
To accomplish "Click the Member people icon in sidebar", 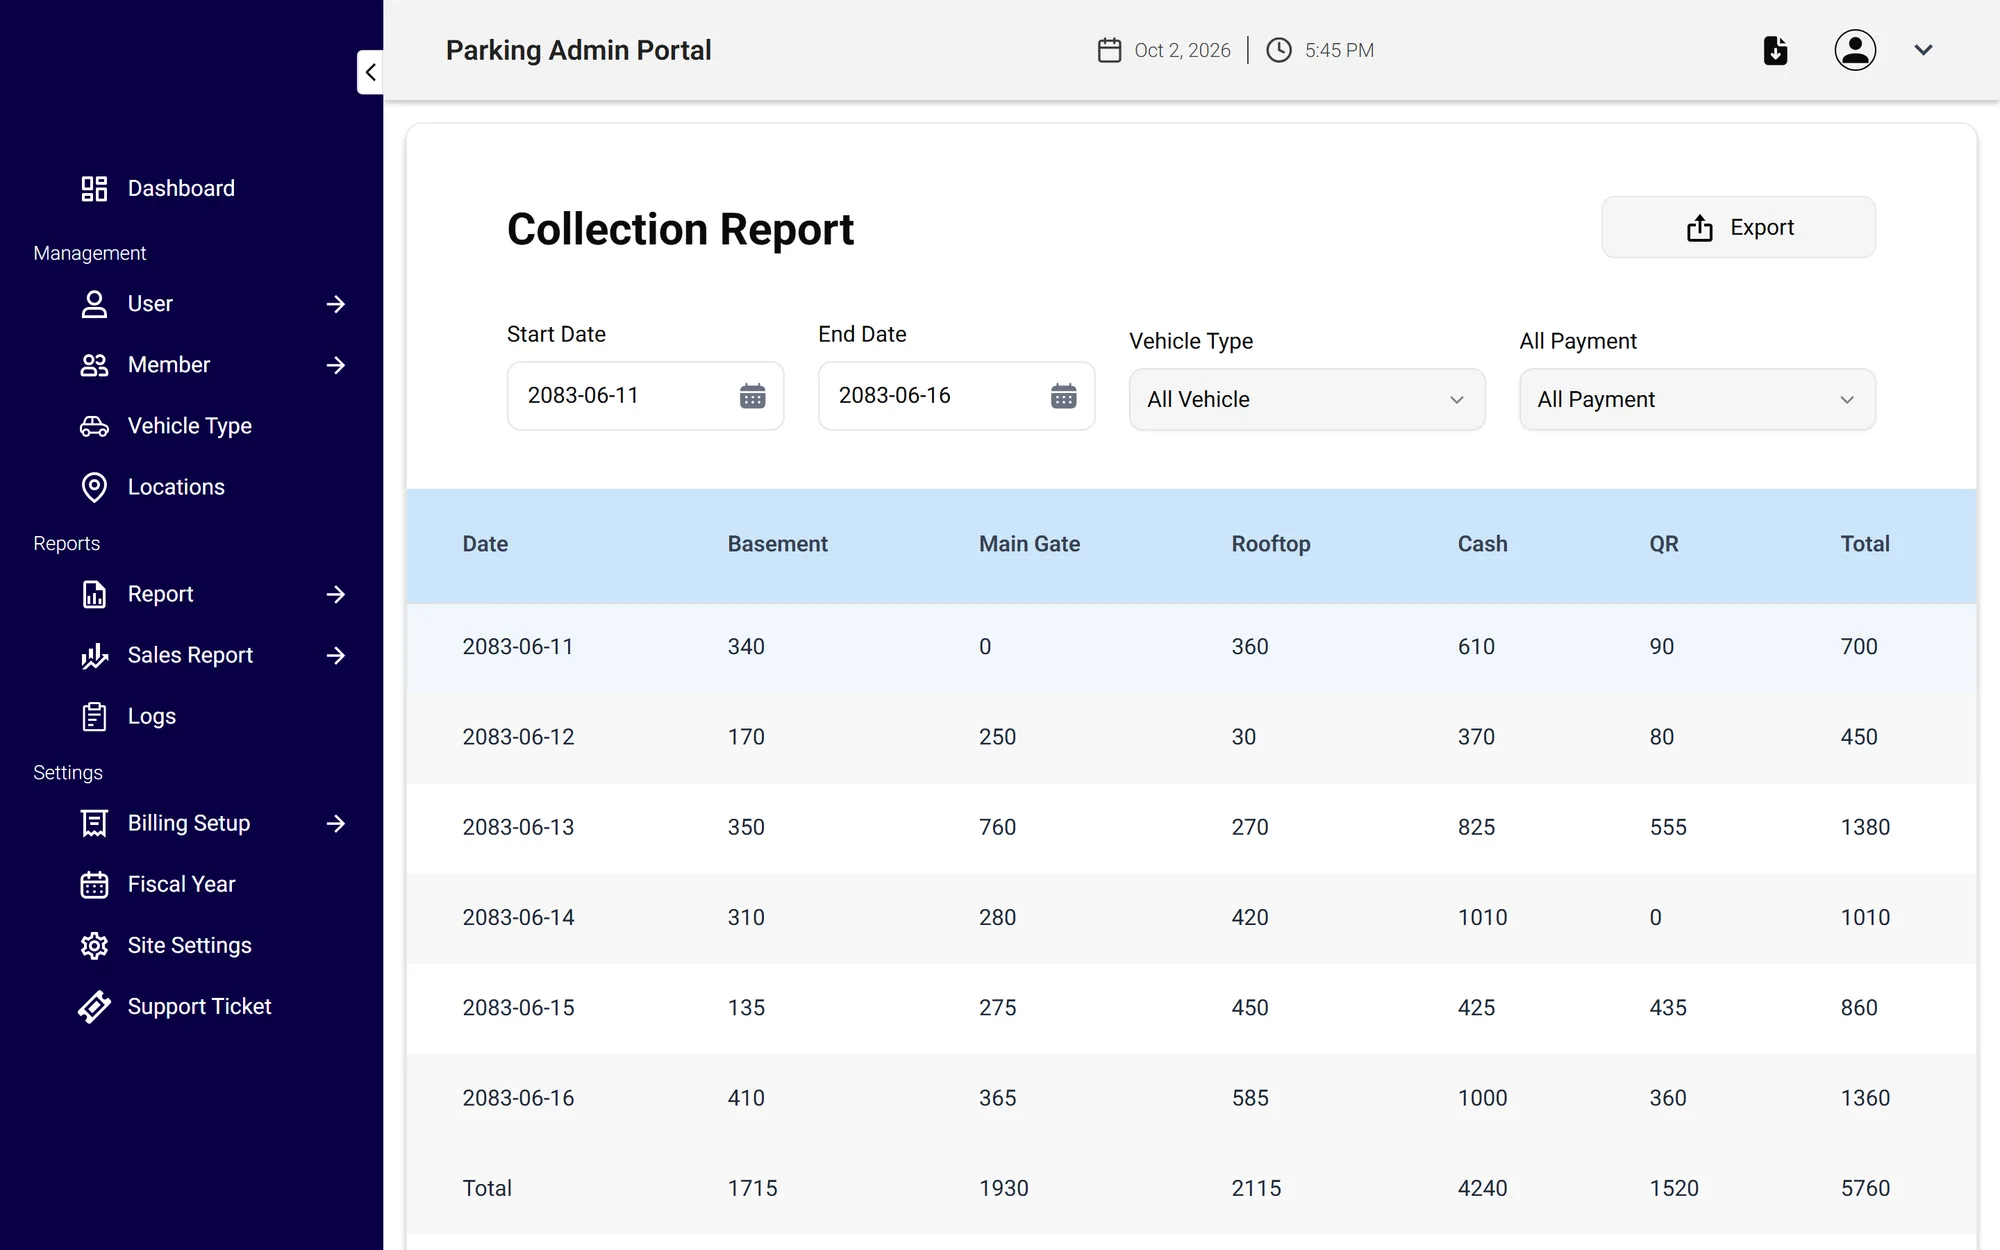I will [x=94, y=365].
